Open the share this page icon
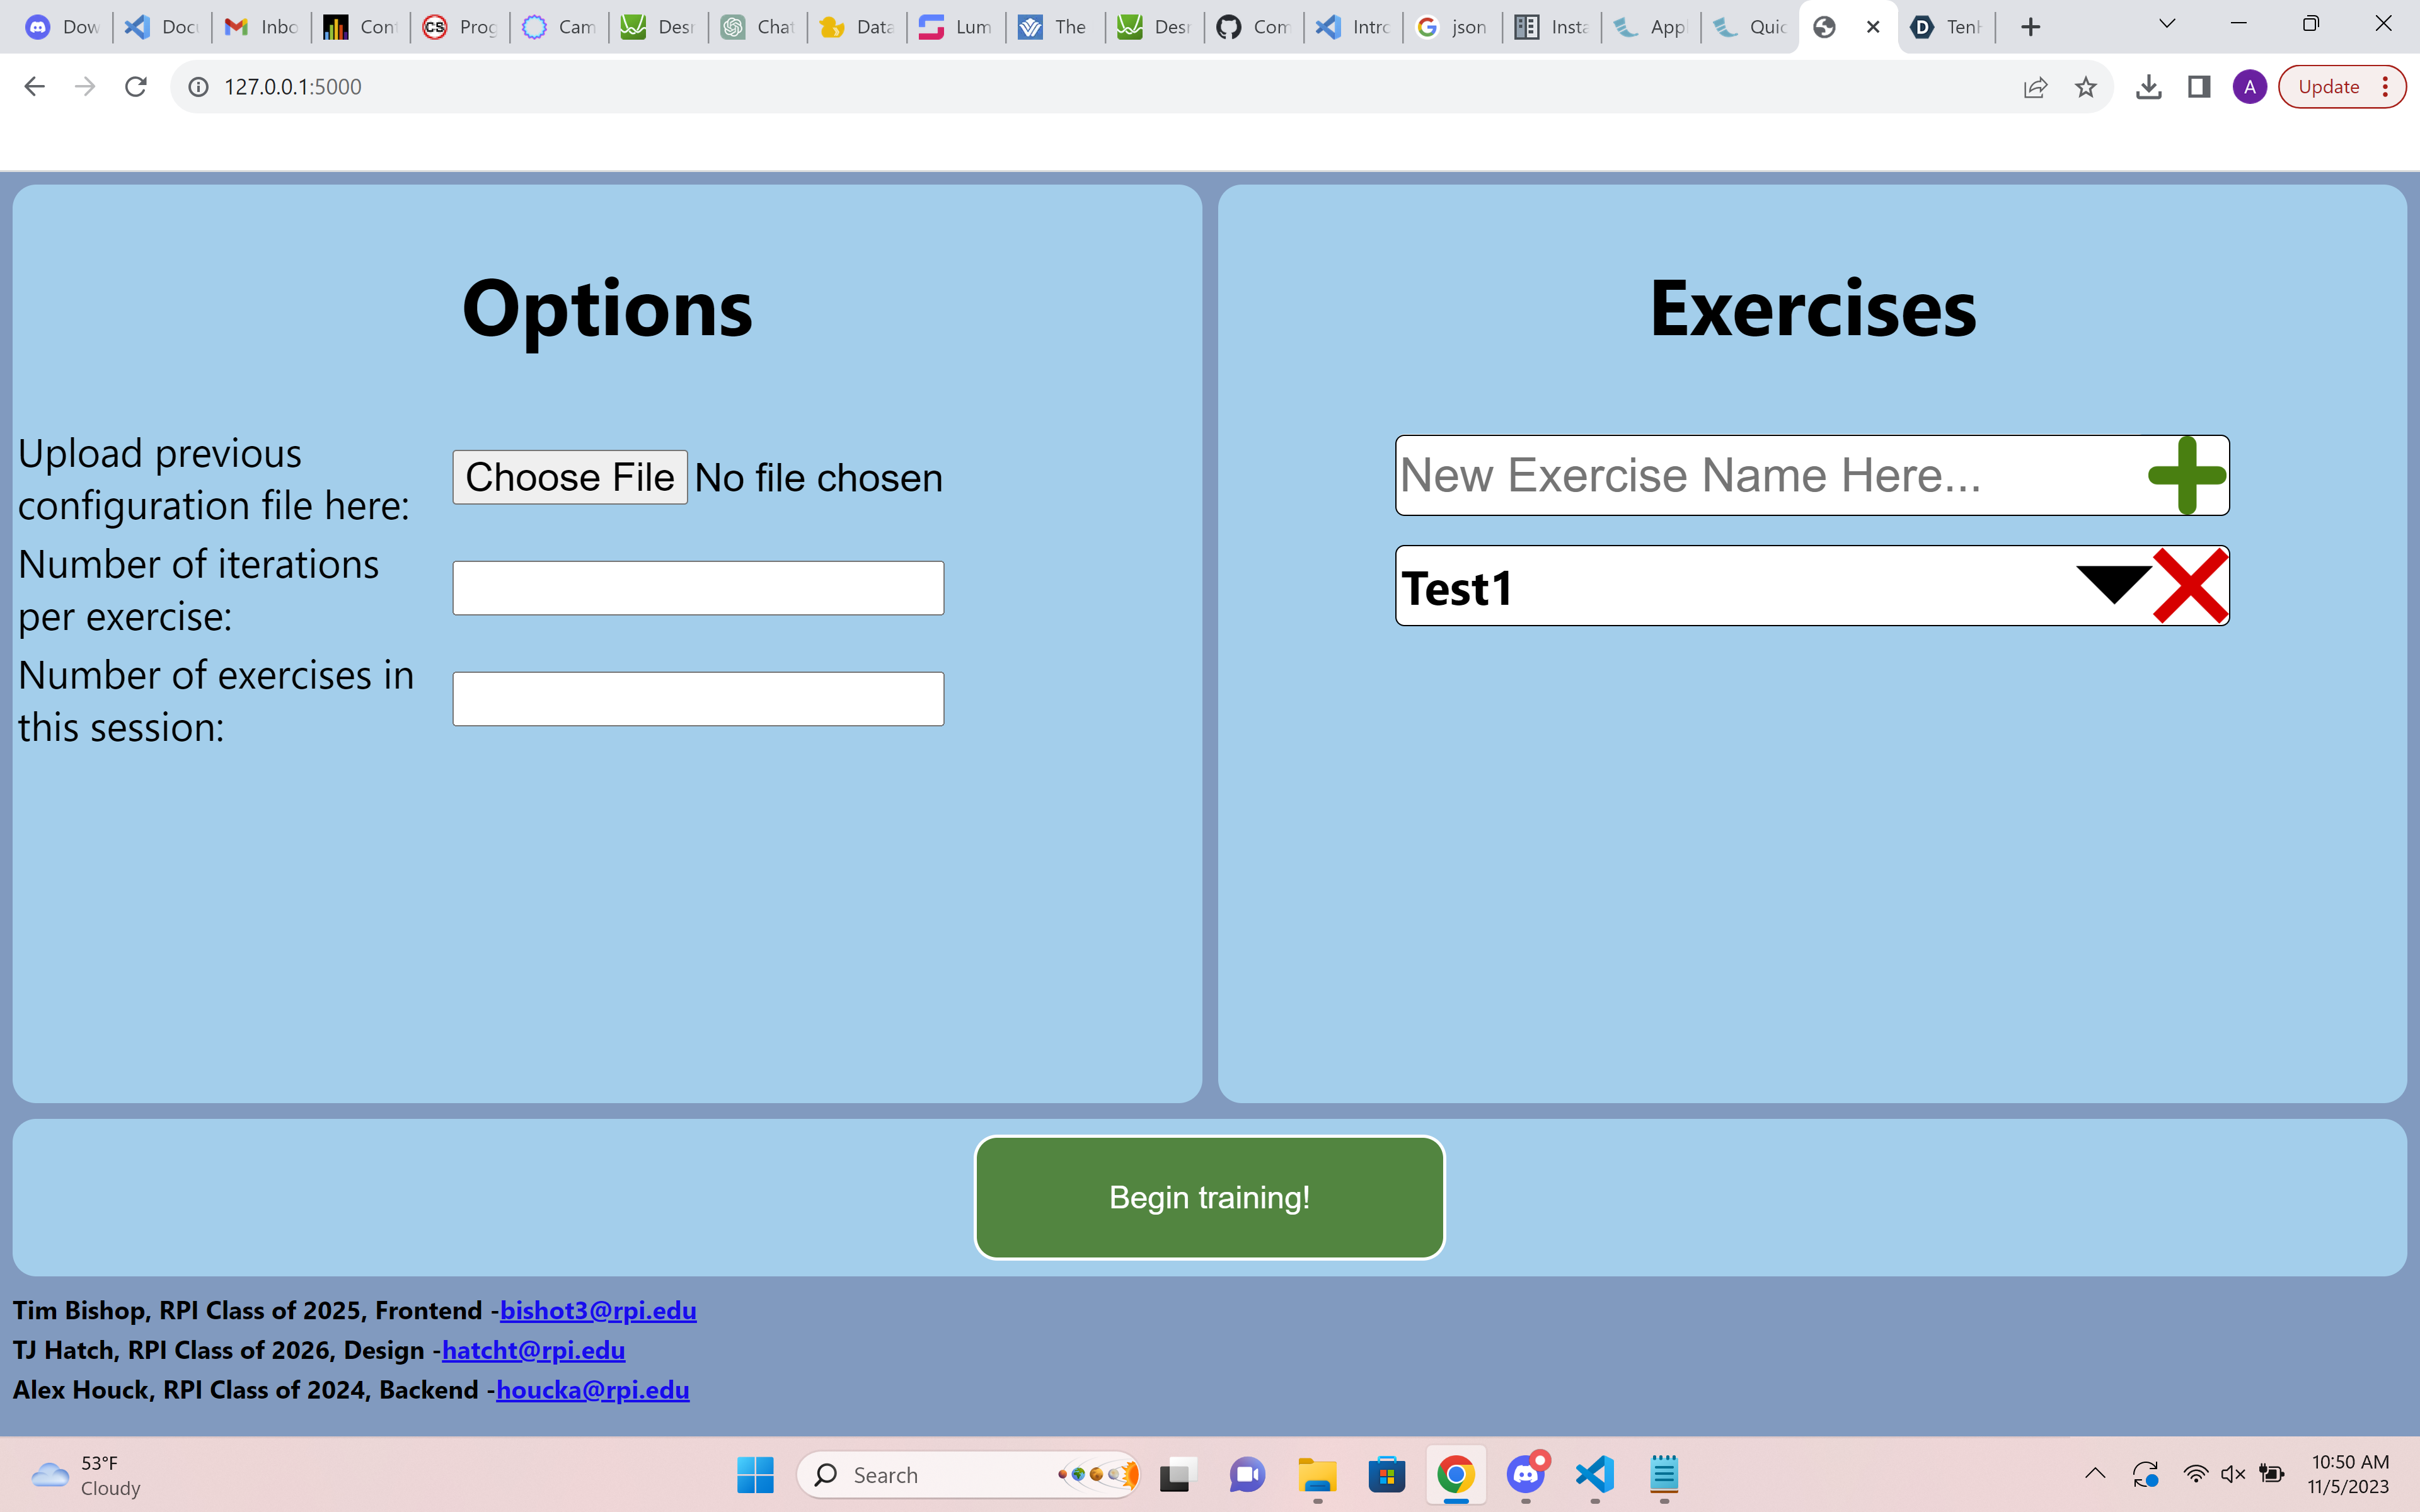This screenshot has height=1512, width=2420. pyautogui.click(x=2035, y=87)
